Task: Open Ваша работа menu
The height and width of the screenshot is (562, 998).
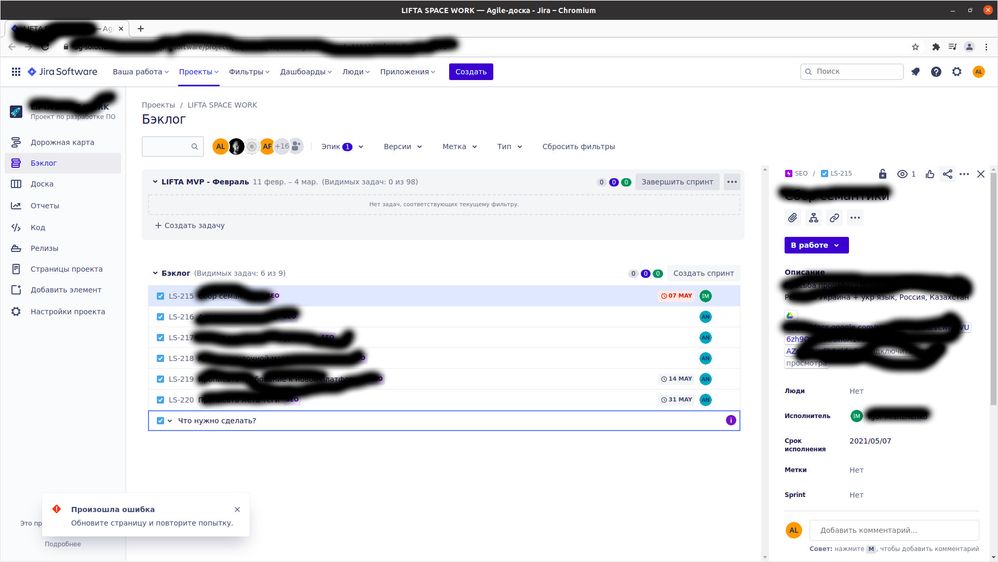Action: point(141,72)
